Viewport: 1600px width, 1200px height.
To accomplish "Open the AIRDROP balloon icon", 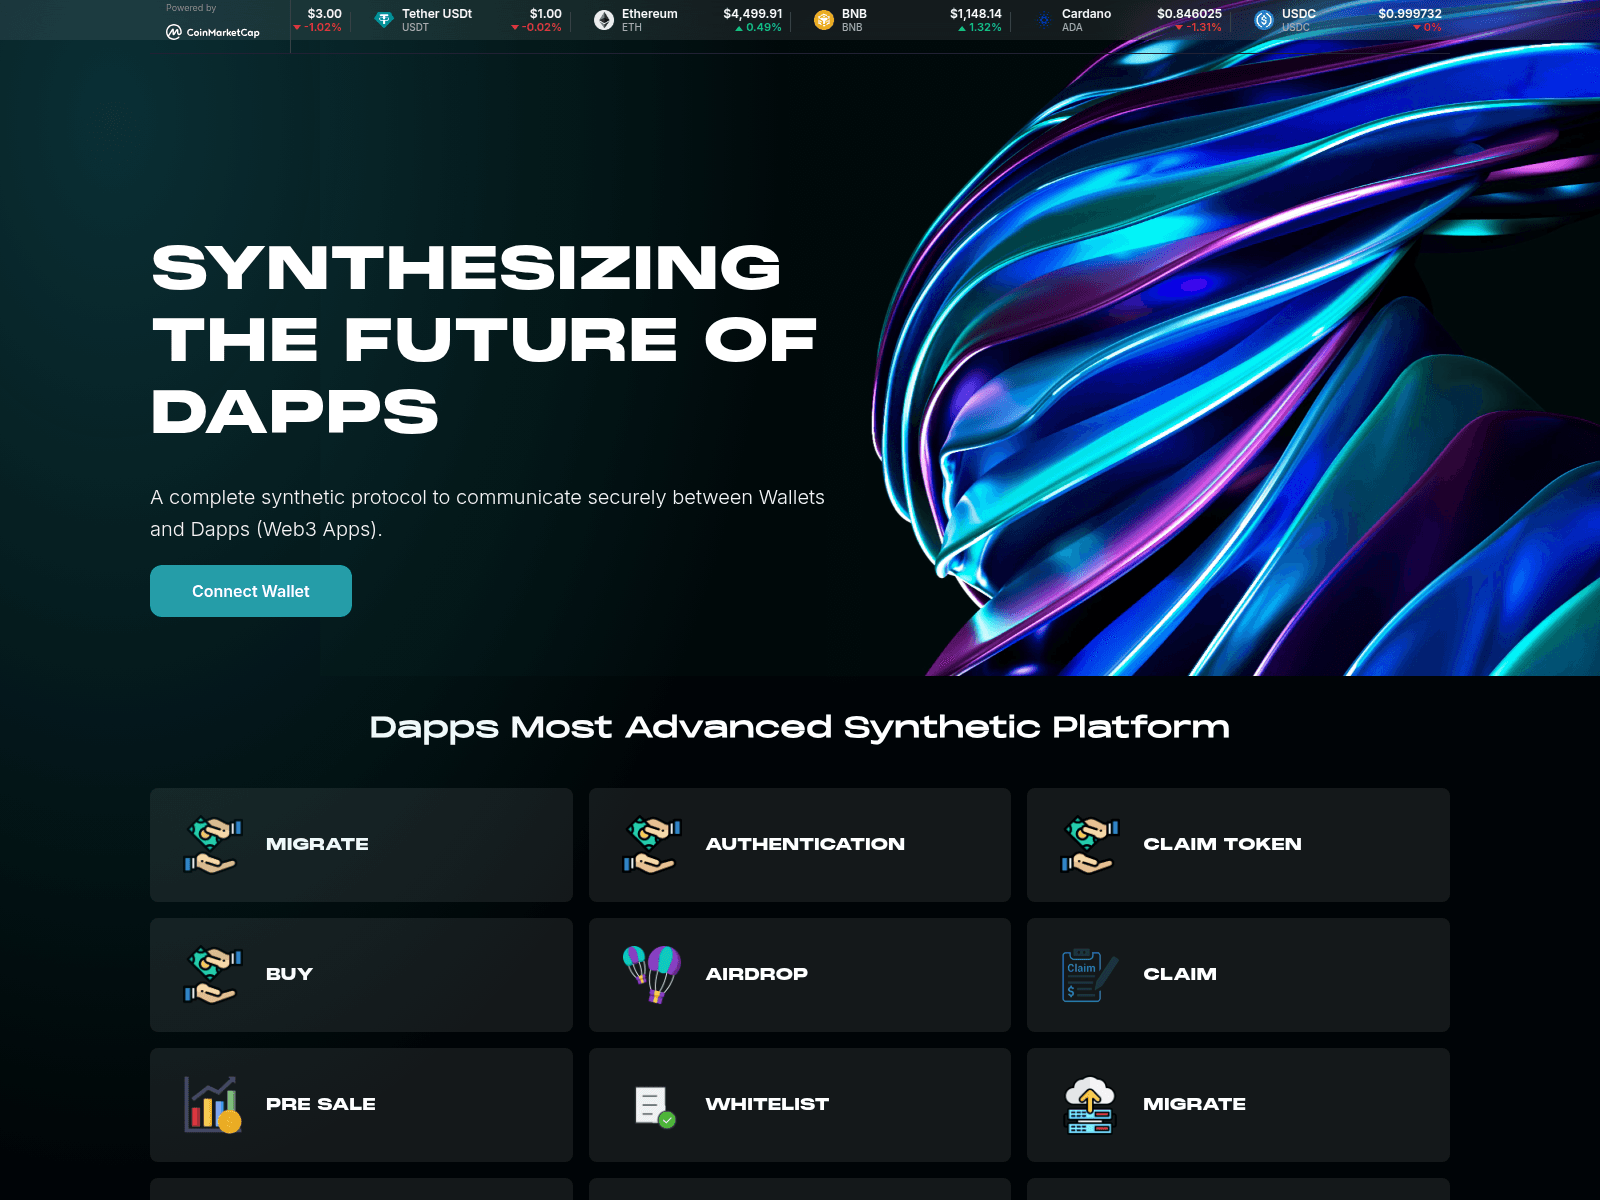I will click(x=652, y=975).
